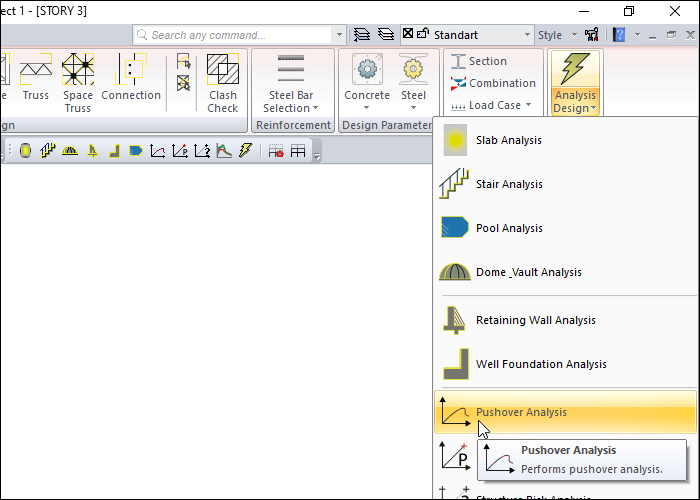Choose Stair Analysis menu entry
The image size is (700, 500).
(508, 184)
